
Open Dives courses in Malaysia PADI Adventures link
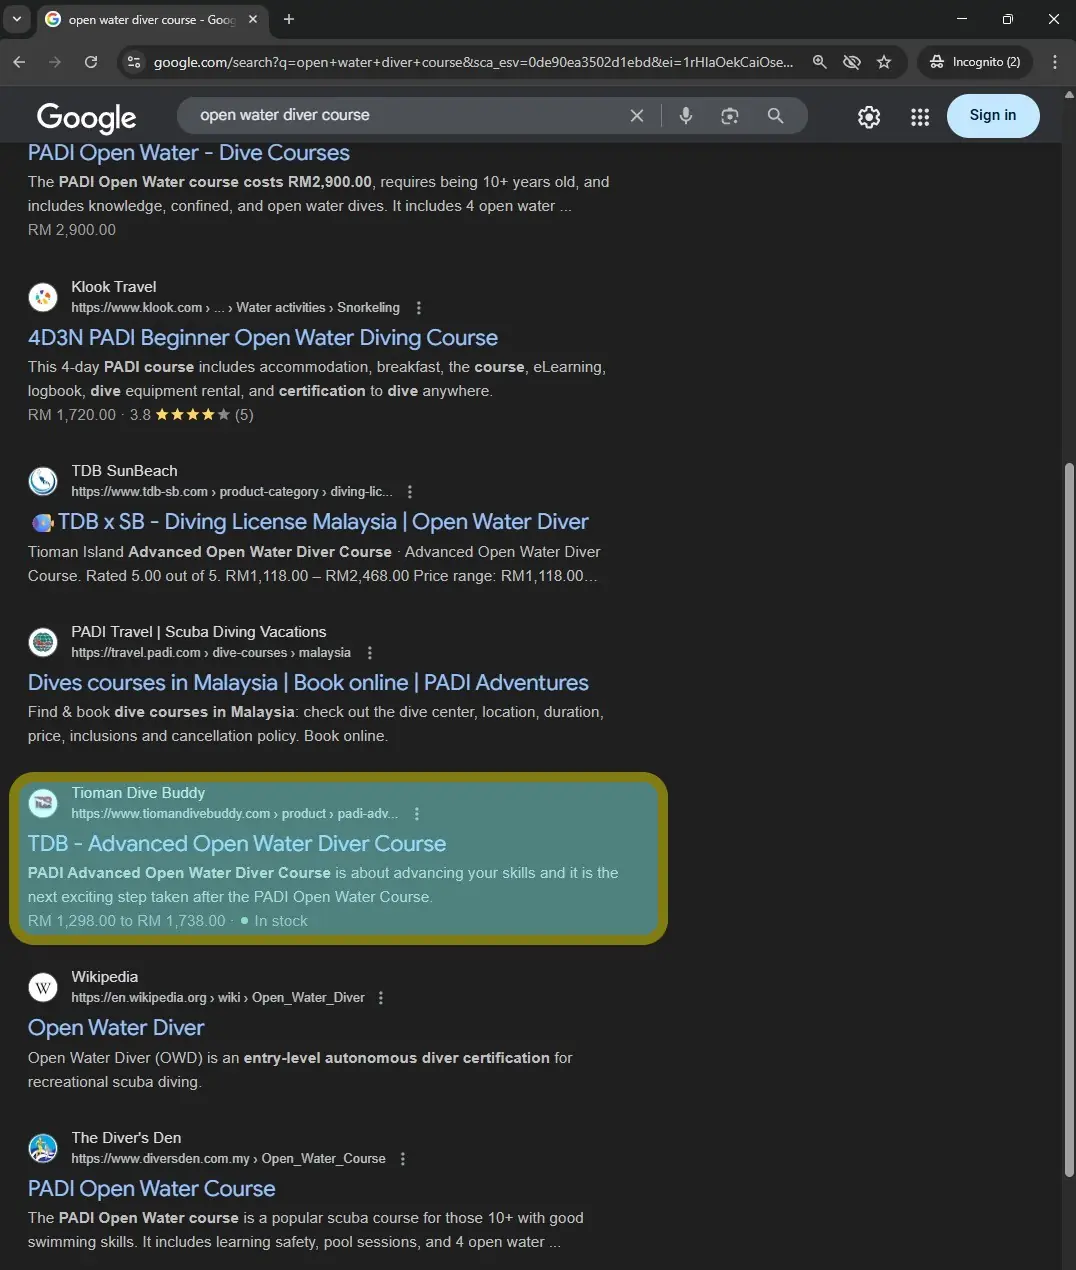(308, 683)
